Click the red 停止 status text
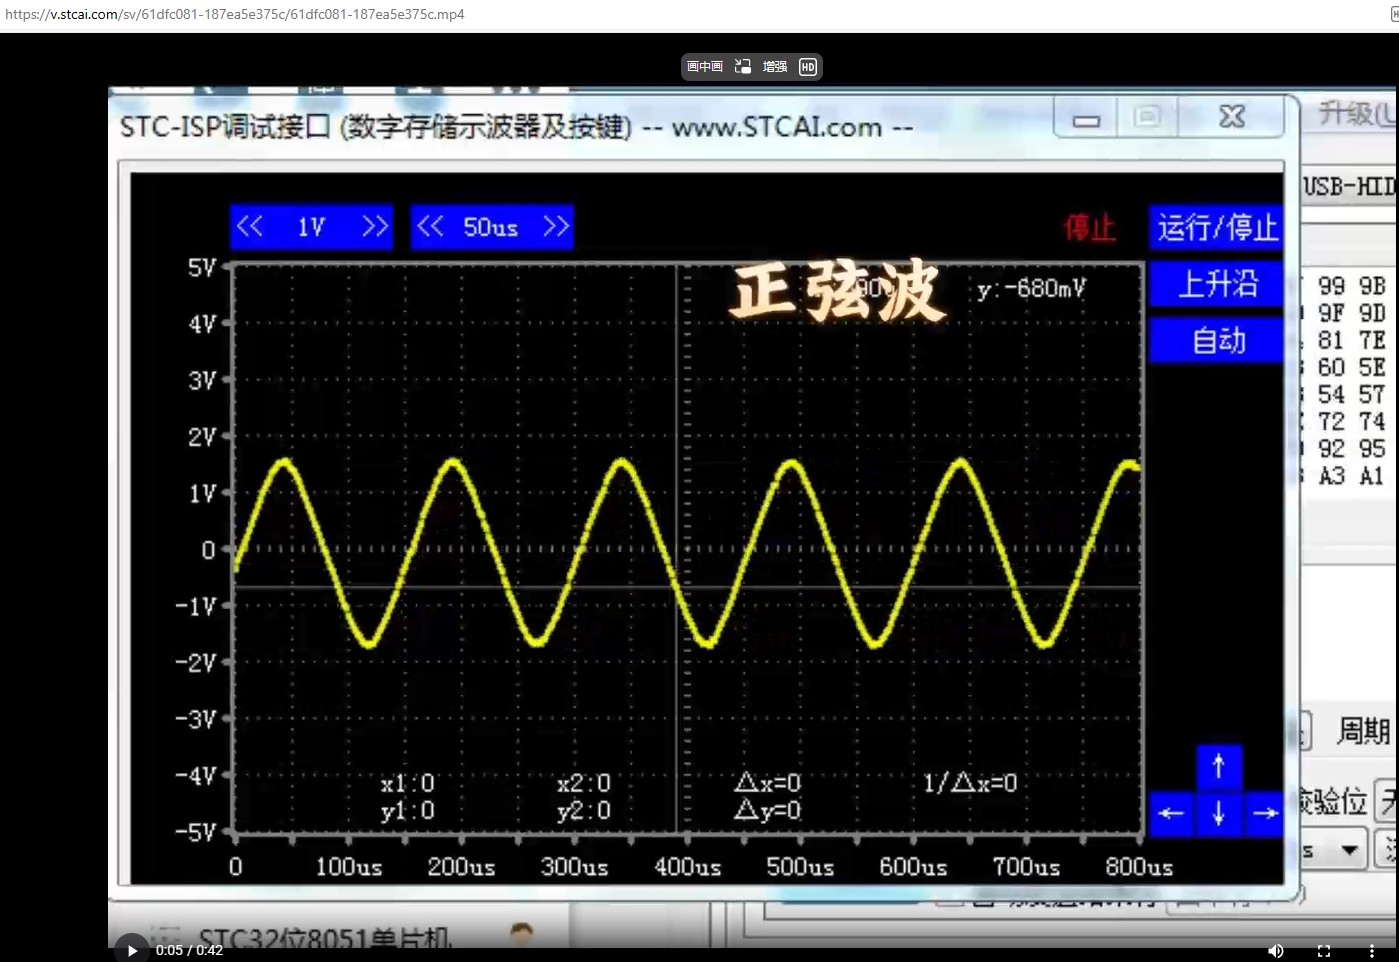The height and width of the screenshot is (962, 1399). click(1090, 228)
